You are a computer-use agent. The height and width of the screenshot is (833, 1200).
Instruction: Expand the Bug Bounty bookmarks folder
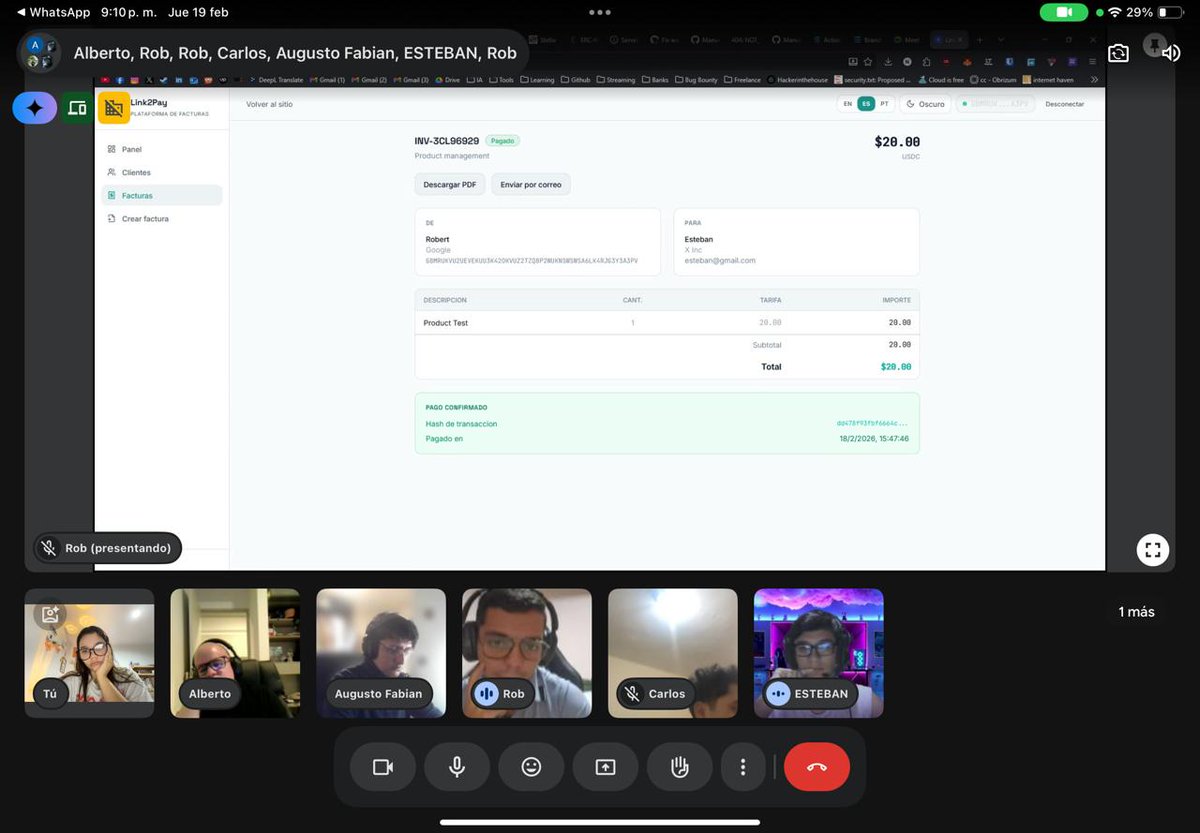click(x=696, y=80)
